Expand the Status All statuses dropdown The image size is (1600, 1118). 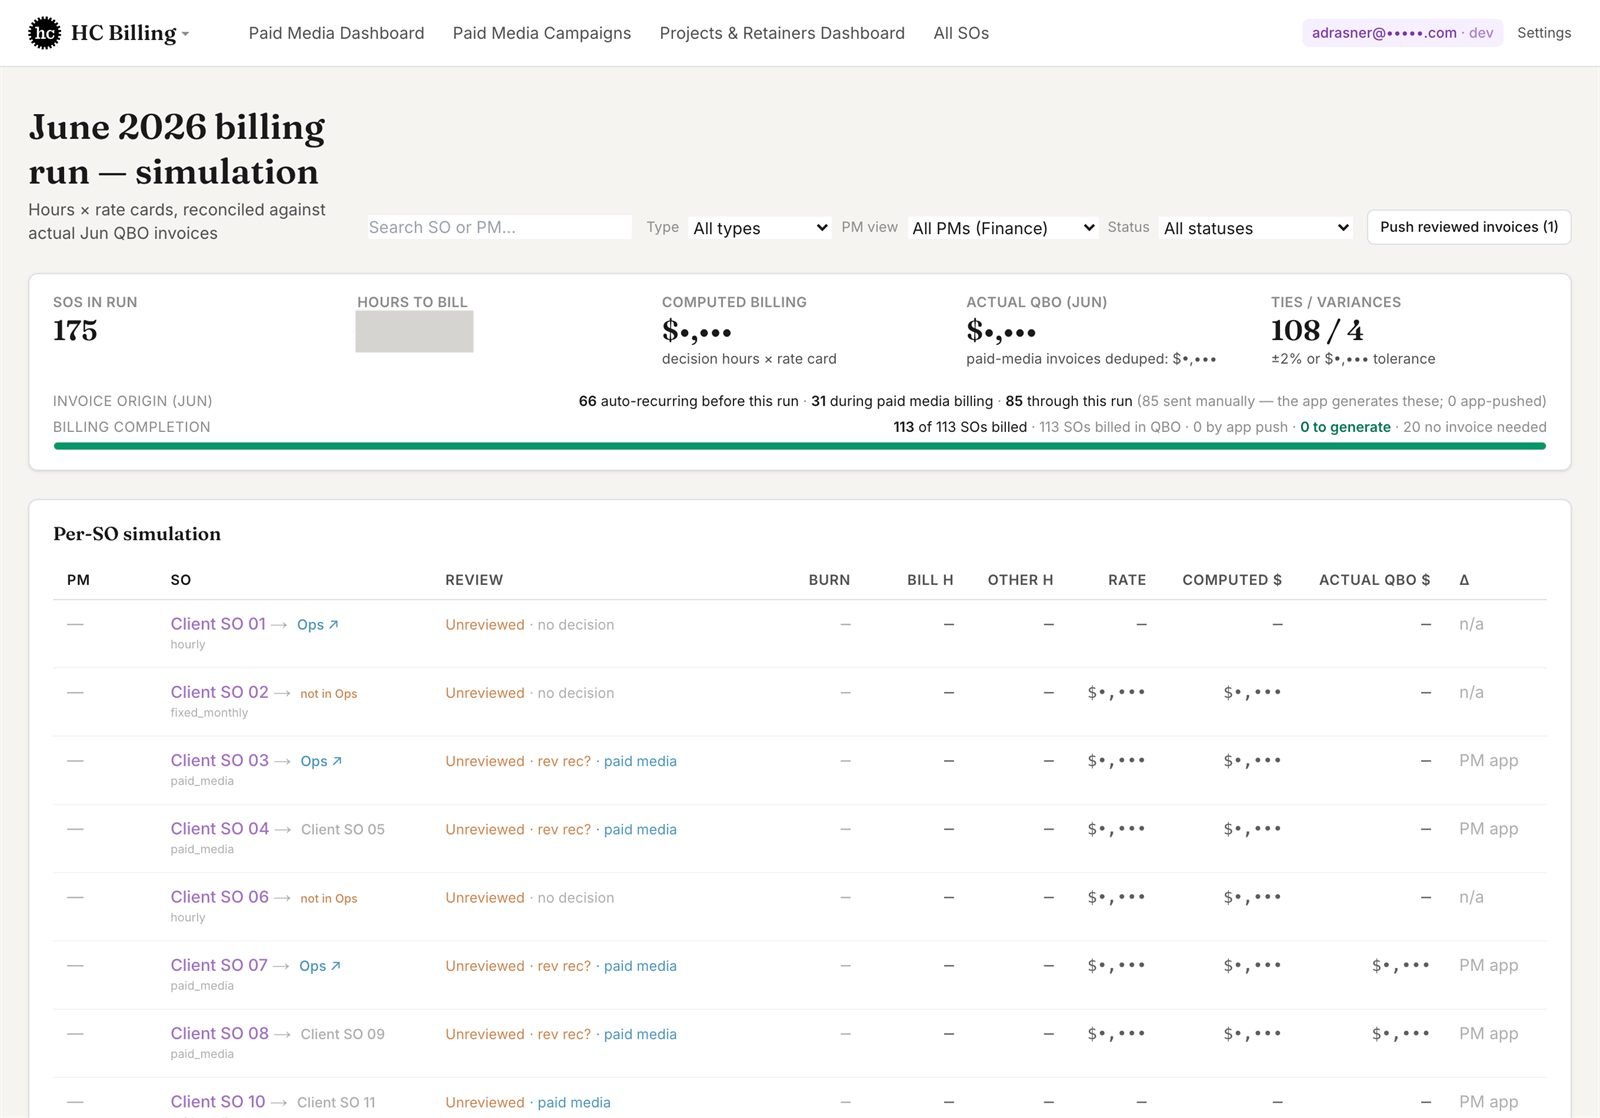1256,228
